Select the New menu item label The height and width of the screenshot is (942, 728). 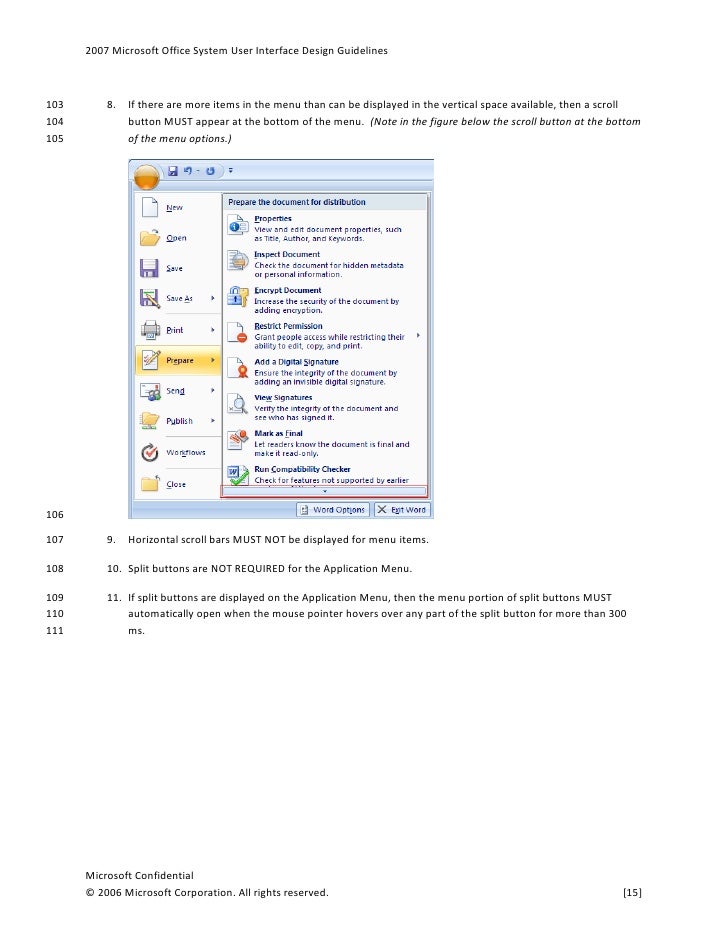tap(174, 207)
